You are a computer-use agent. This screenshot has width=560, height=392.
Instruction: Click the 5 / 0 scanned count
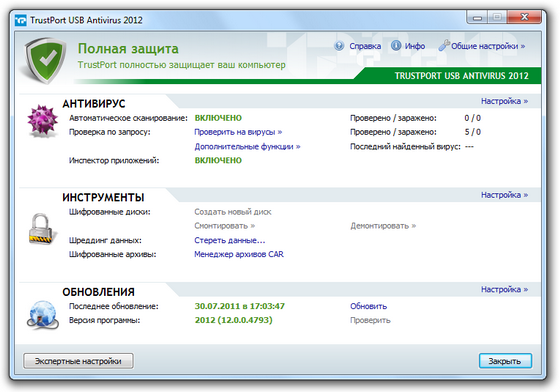[x=472, y=132]
